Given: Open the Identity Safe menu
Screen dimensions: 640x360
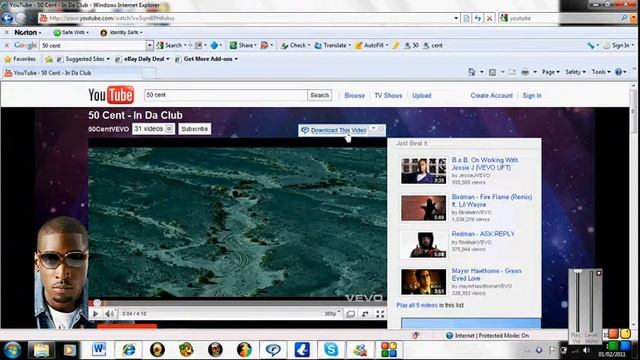Looking at the screenshot, I should click(x=122, y=32).
